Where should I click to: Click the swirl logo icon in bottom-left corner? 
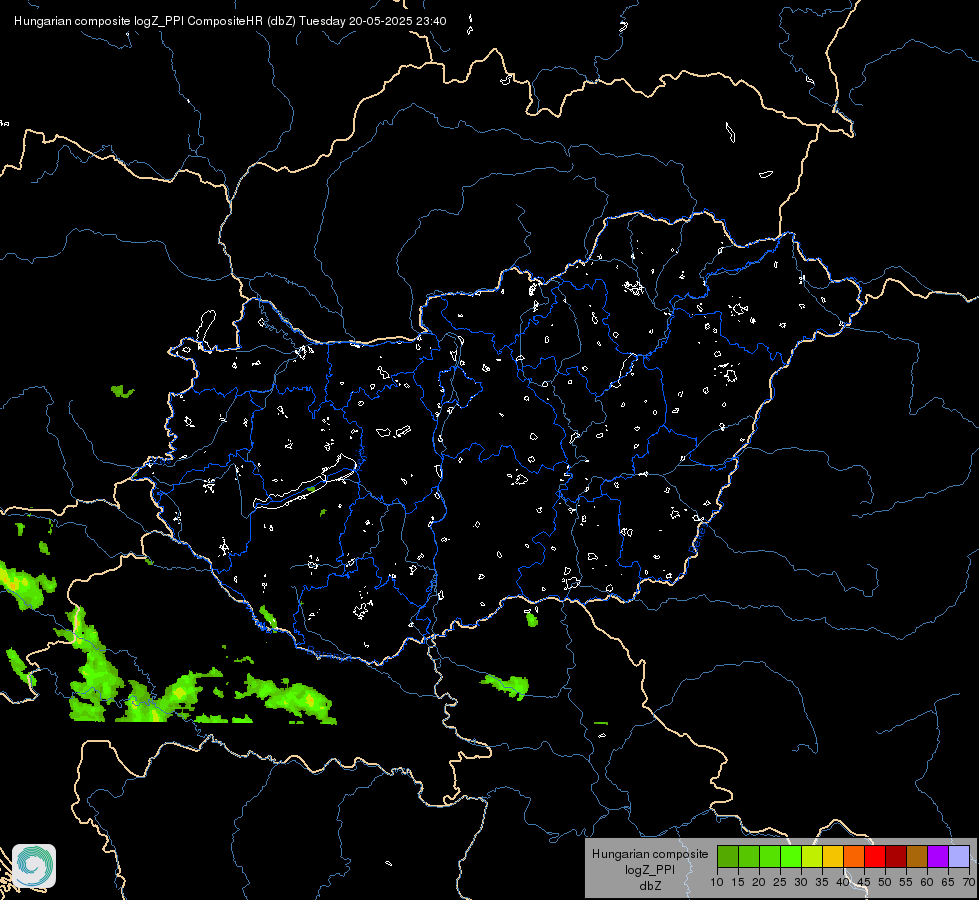pos(34,866)
